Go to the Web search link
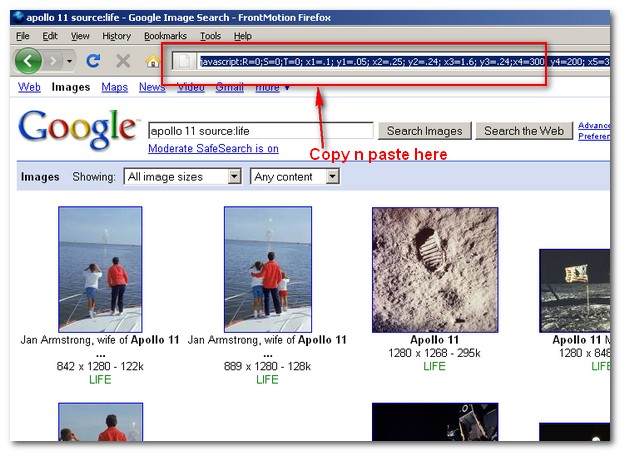The width and height of the screenshot is (621, 452). tap(29, 87)
